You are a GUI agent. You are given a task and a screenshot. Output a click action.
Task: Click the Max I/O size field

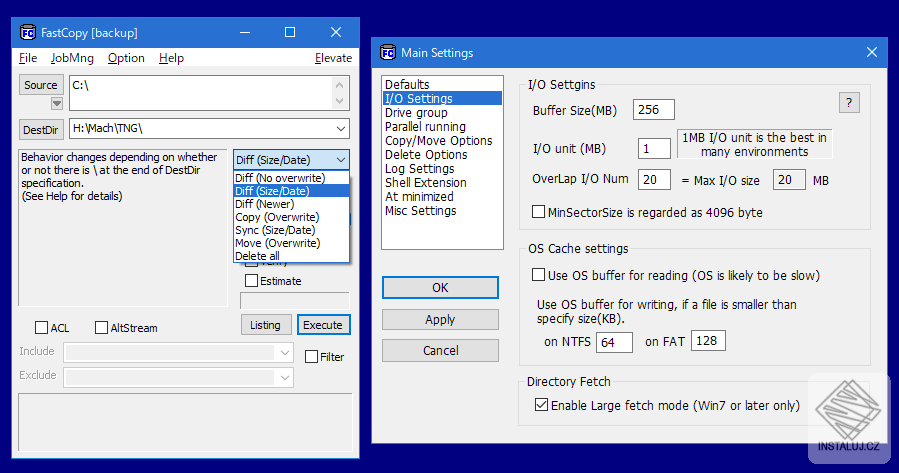coord(789,179)
